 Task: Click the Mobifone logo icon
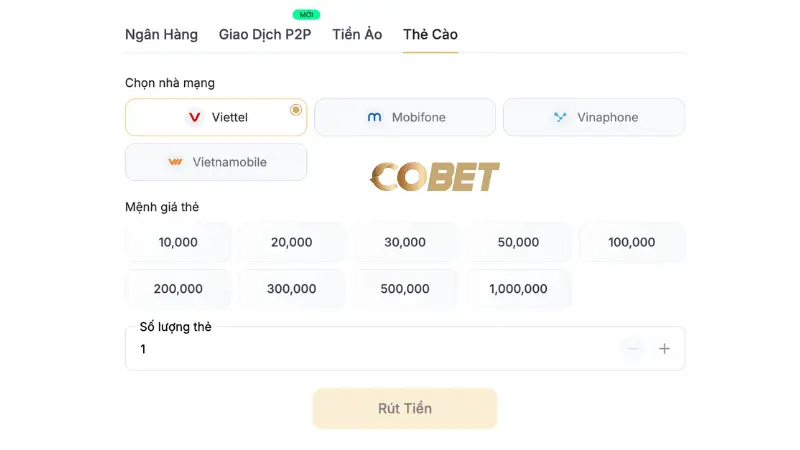(x=375, y=117)
